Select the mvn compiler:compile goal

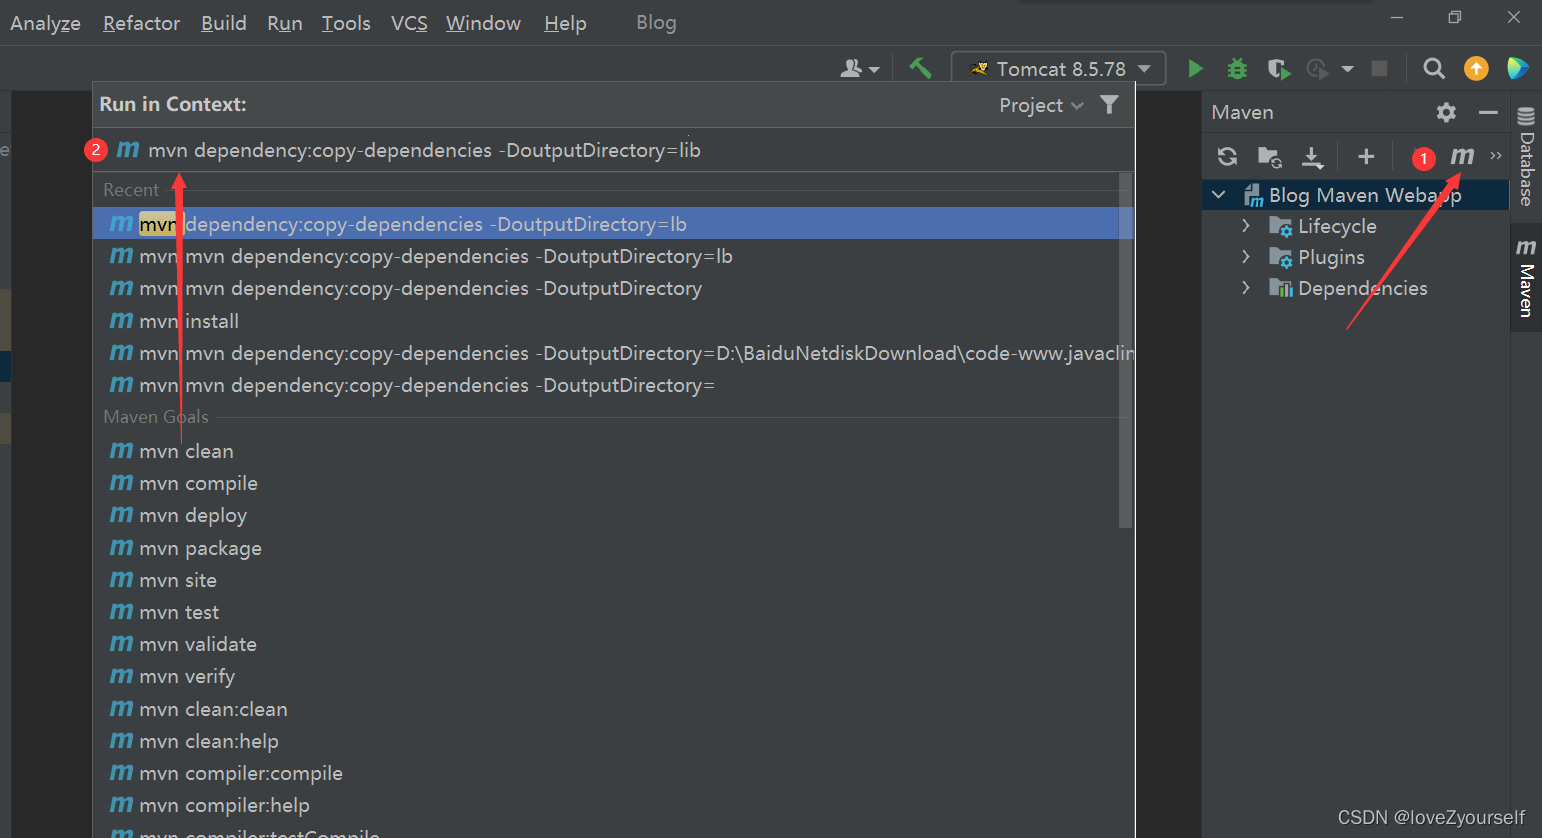[x=613, y=773]
